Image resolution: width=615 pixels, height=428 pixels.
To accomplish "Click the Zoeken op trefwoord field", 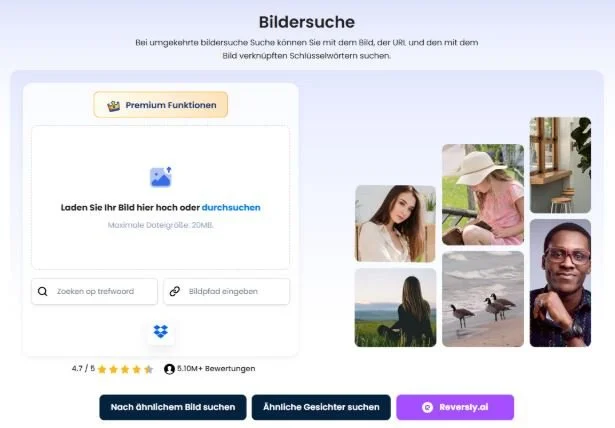I will click(x=95, y=291).
